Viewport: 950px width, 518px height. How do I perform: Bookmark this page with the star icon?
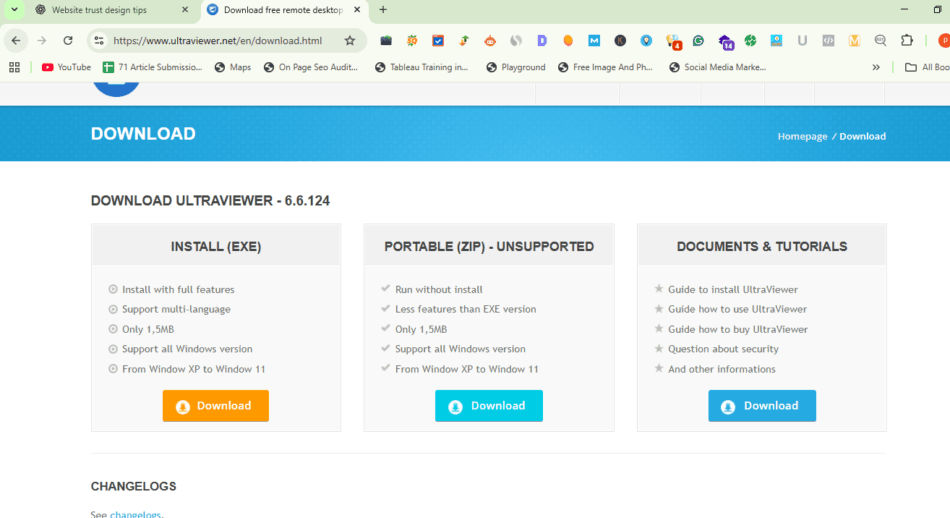point(350,41)
